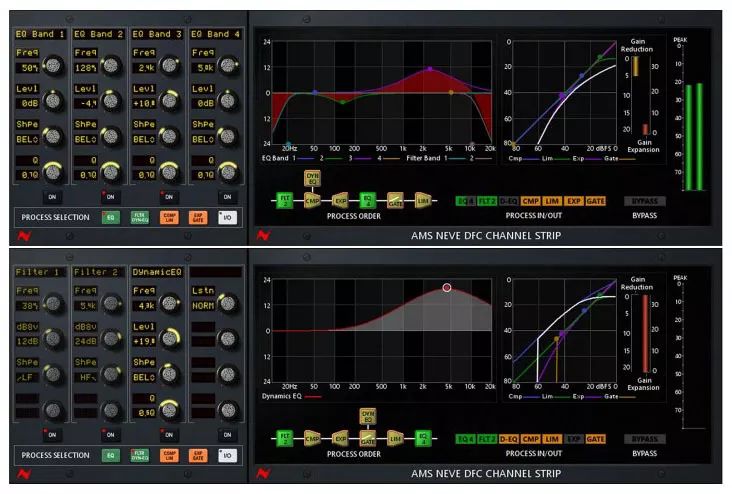
Task: Click the DynamicEQ Q knob
Action: point(169,410)
